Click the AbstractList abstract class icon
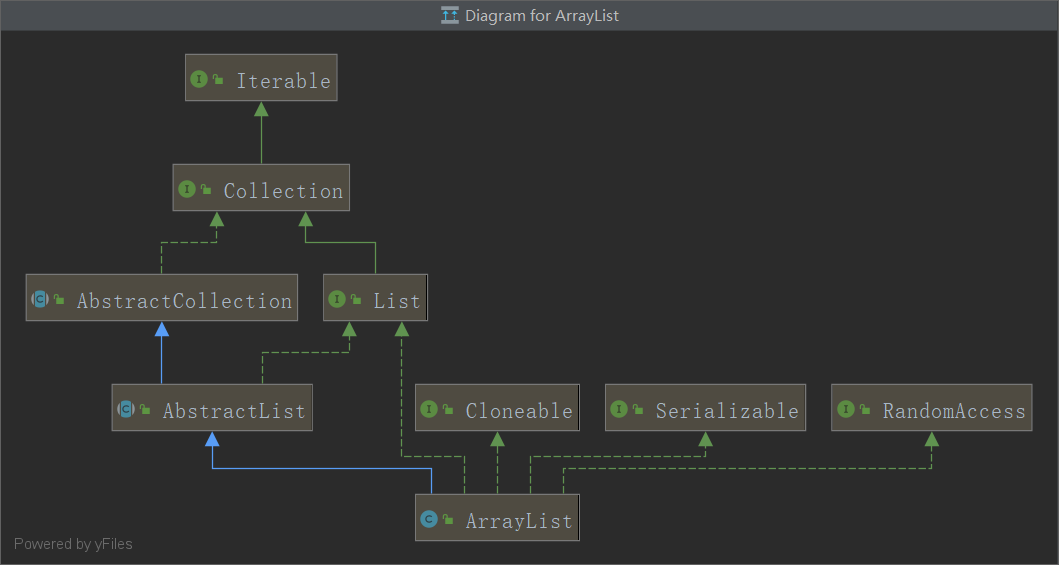The height and width of the screenshot is (565, 1059). [x=126, y=410]
